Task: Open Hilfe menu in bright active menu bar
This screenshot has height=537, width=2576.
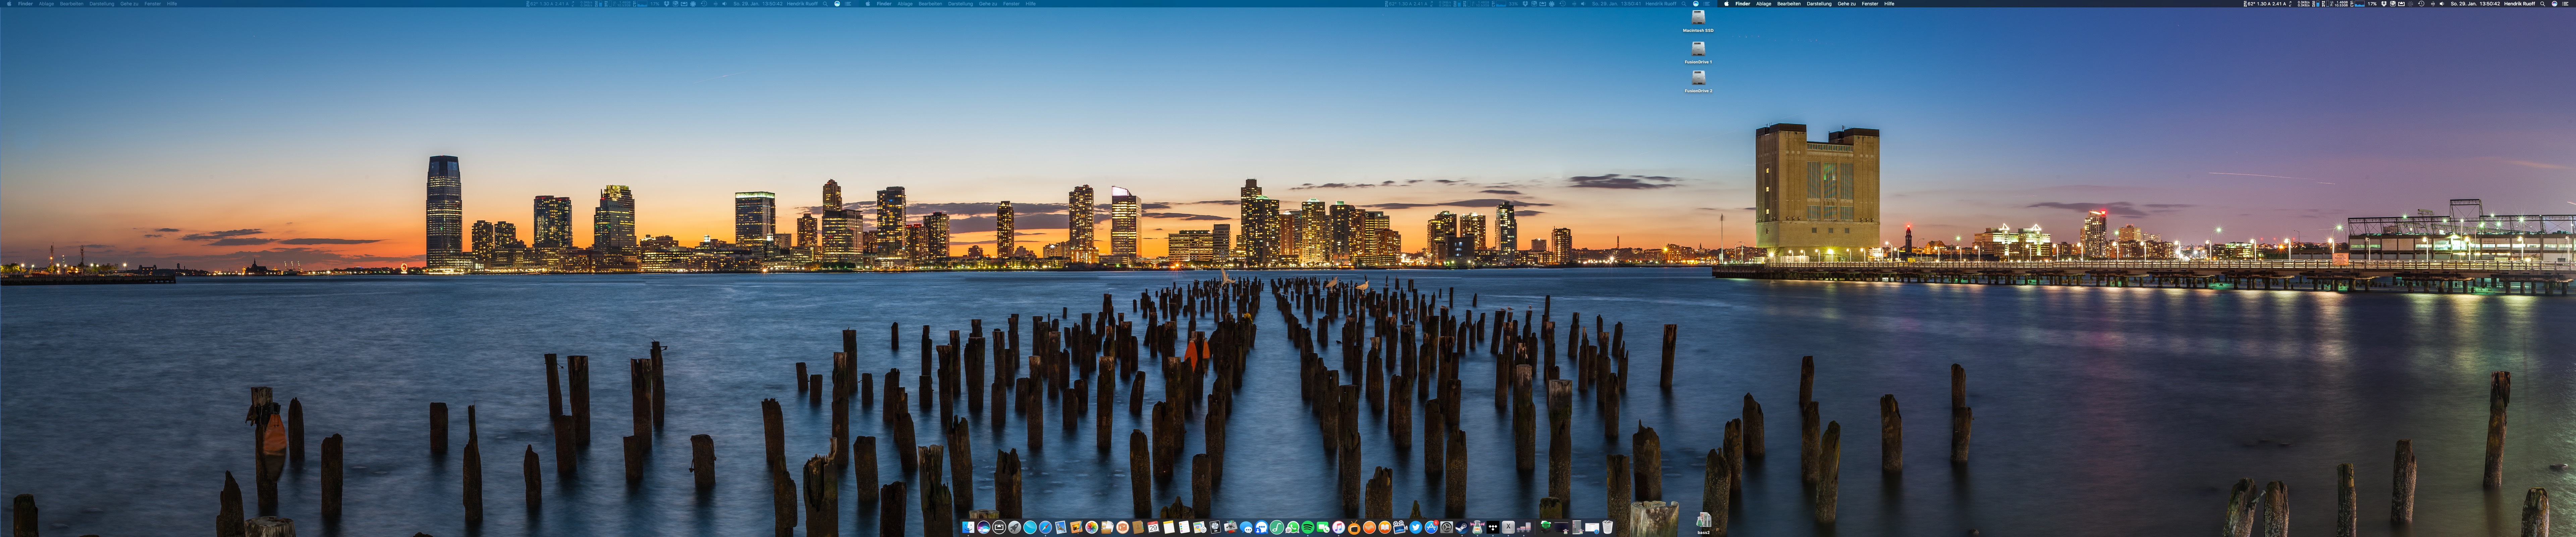Action: 1889,4
